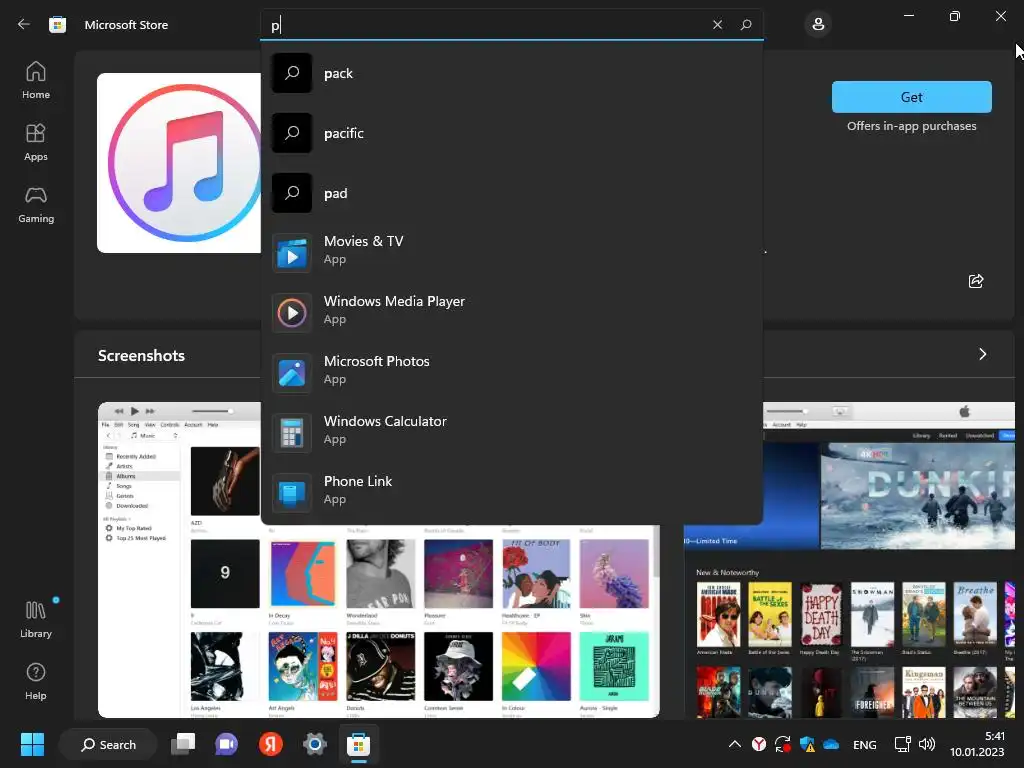Select the 'pack' search suggestion
Screen dimensions: 1024x768
[x=511, y=73]
